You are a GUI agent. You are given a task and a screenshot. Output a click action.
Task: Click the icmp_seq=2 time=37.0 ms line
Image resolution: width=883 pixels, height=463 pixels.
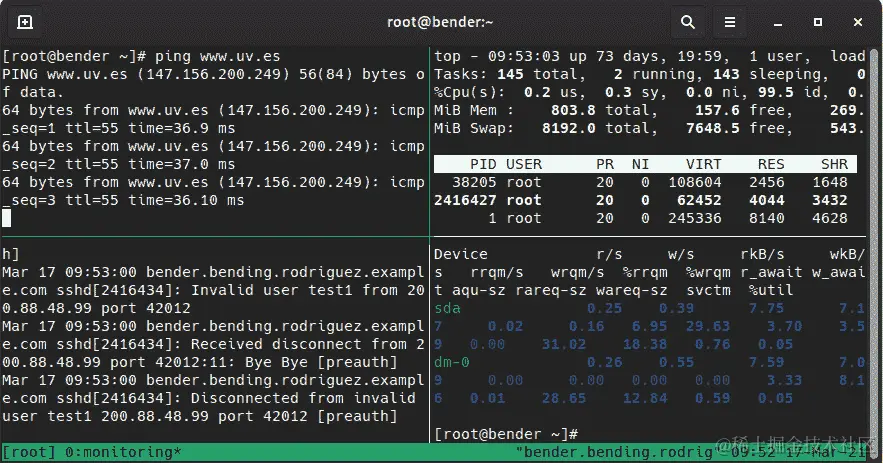(119, 164)
